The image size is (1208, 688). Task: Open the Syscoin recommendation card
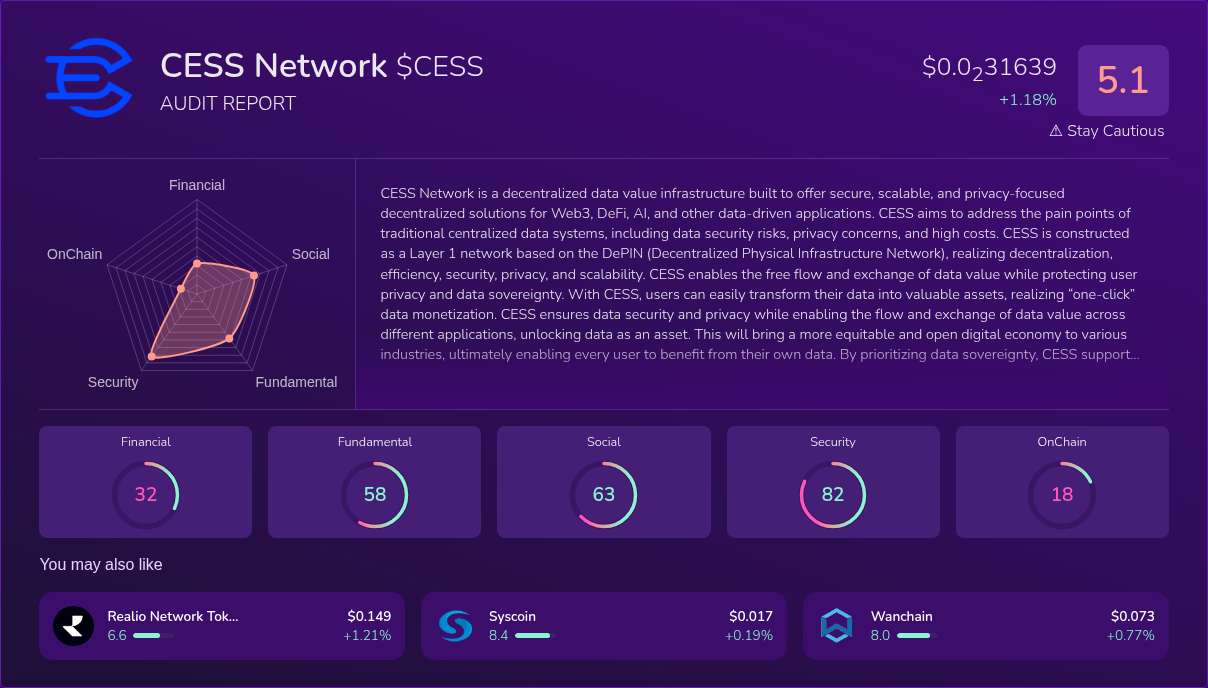point(603,625)
